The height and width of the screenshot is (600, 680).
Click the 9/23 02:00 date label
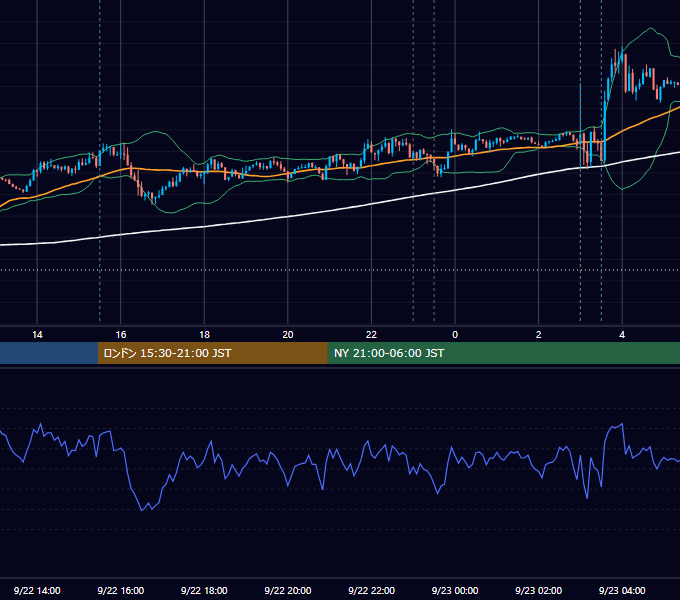538,590
